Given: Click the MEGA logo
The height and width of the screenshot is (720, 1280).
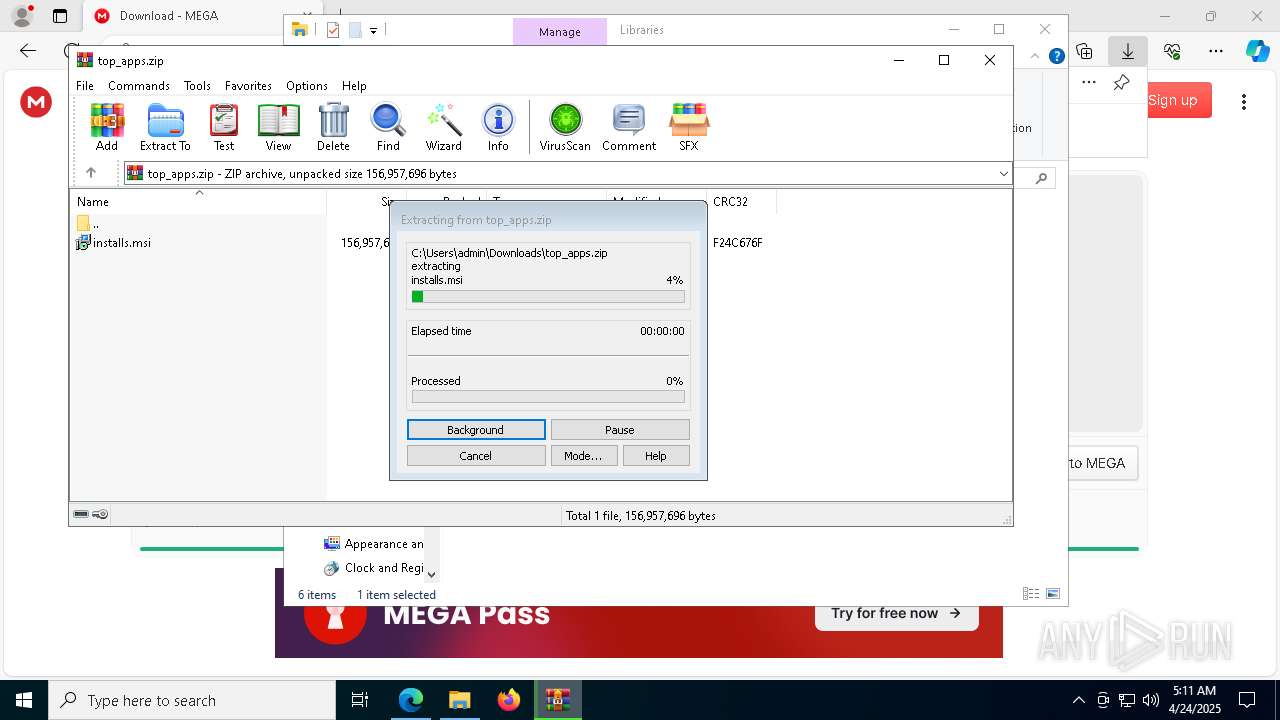Looking at the screenshot, I should [x=36, y=101].
